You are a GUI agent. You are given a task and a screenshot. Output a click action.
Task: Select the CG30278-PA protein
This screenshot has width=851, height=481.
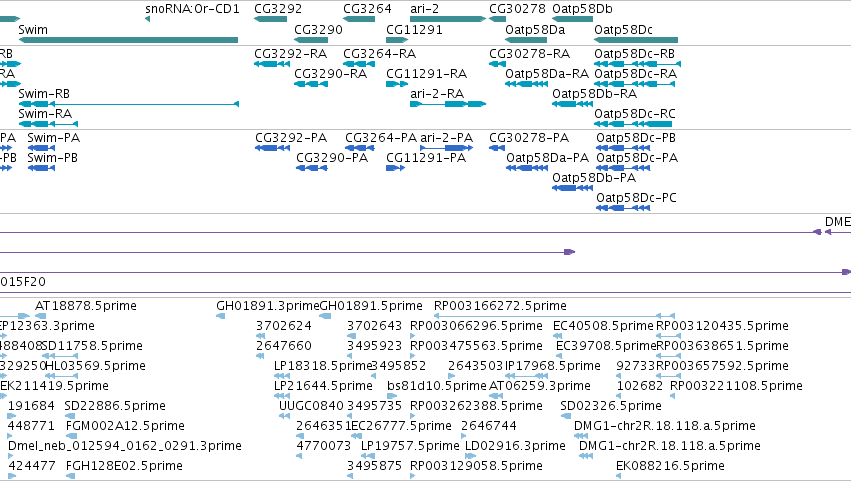[x=497, y=148]
